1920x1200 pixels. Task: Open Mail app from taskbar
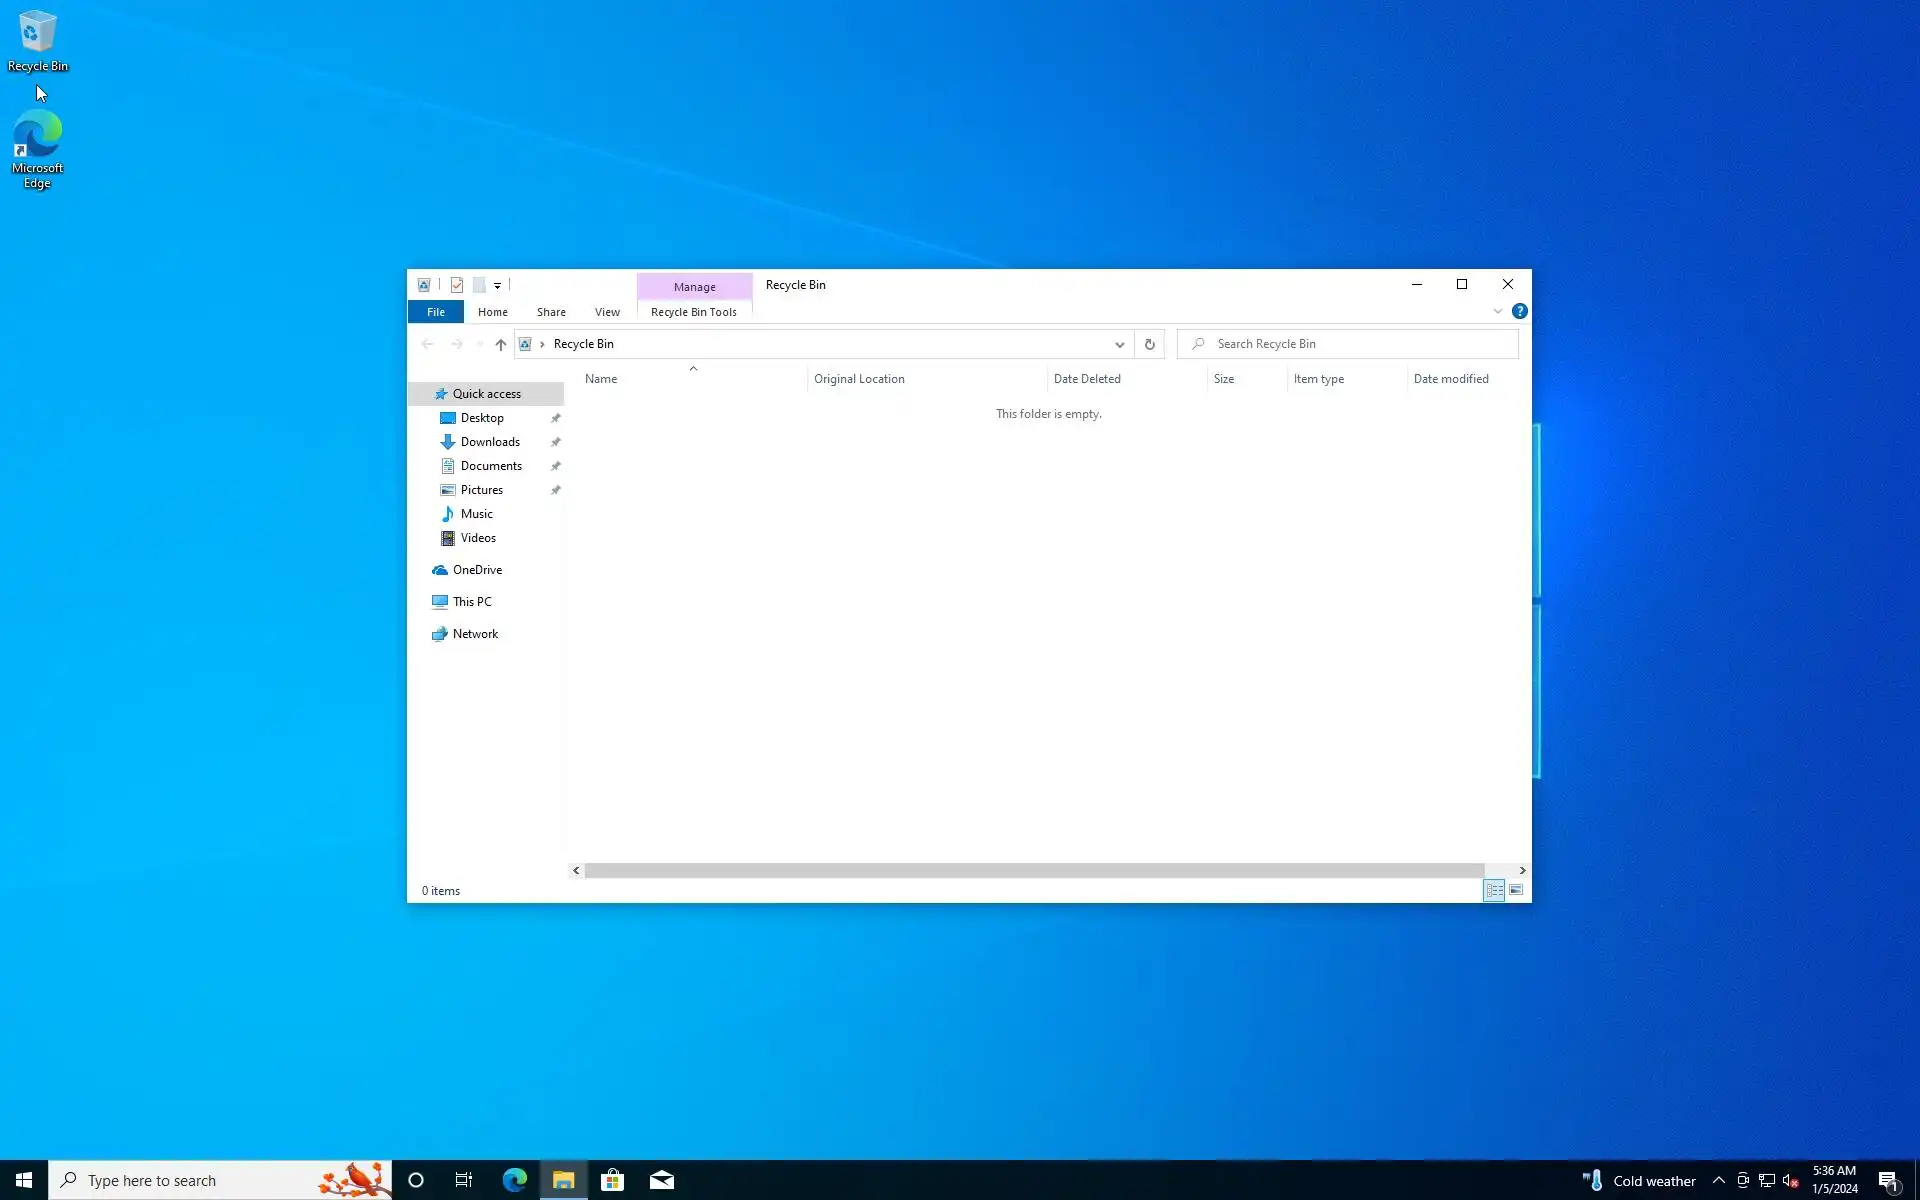pyautogui.click(x=661, y=1180)
